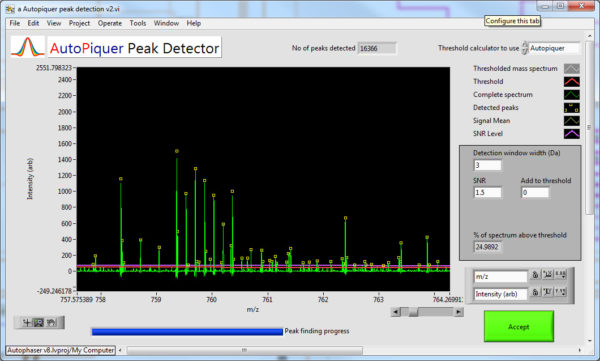Click the Complete spectrum green legend icon
This screenshot has width=600, height=361.
572,95
